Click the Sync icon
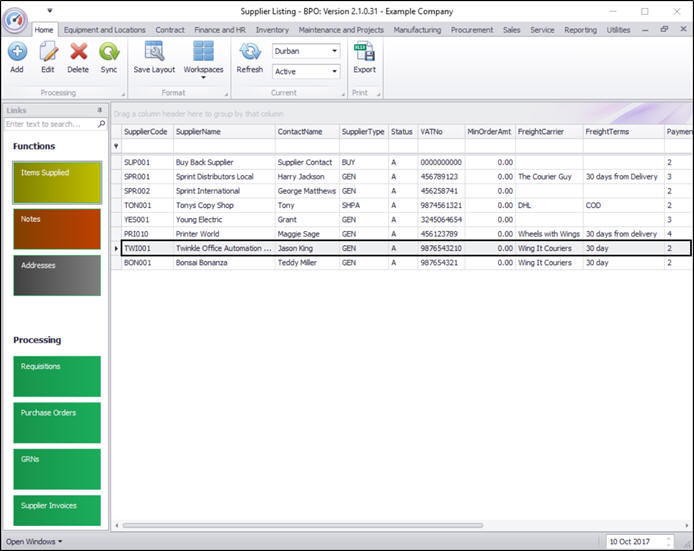This screenshot has width=694, height=551. coord(109,52)
